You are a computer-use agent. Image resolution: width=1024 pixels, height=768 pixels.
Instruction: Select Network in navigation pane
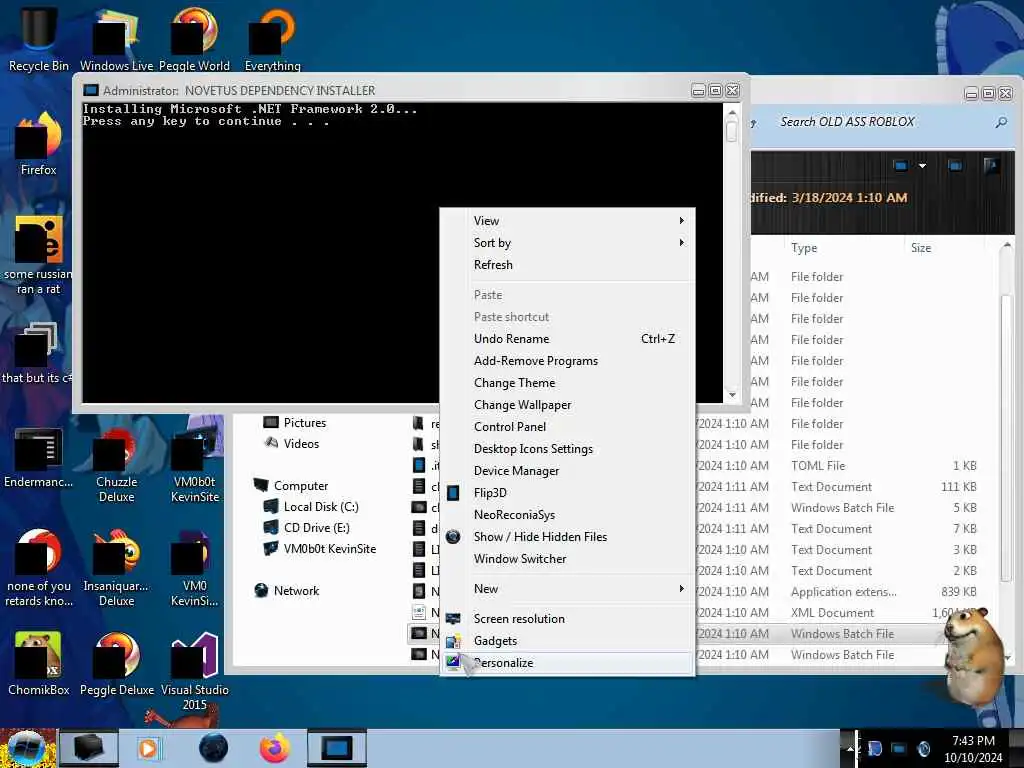click(x=287, y=591)
